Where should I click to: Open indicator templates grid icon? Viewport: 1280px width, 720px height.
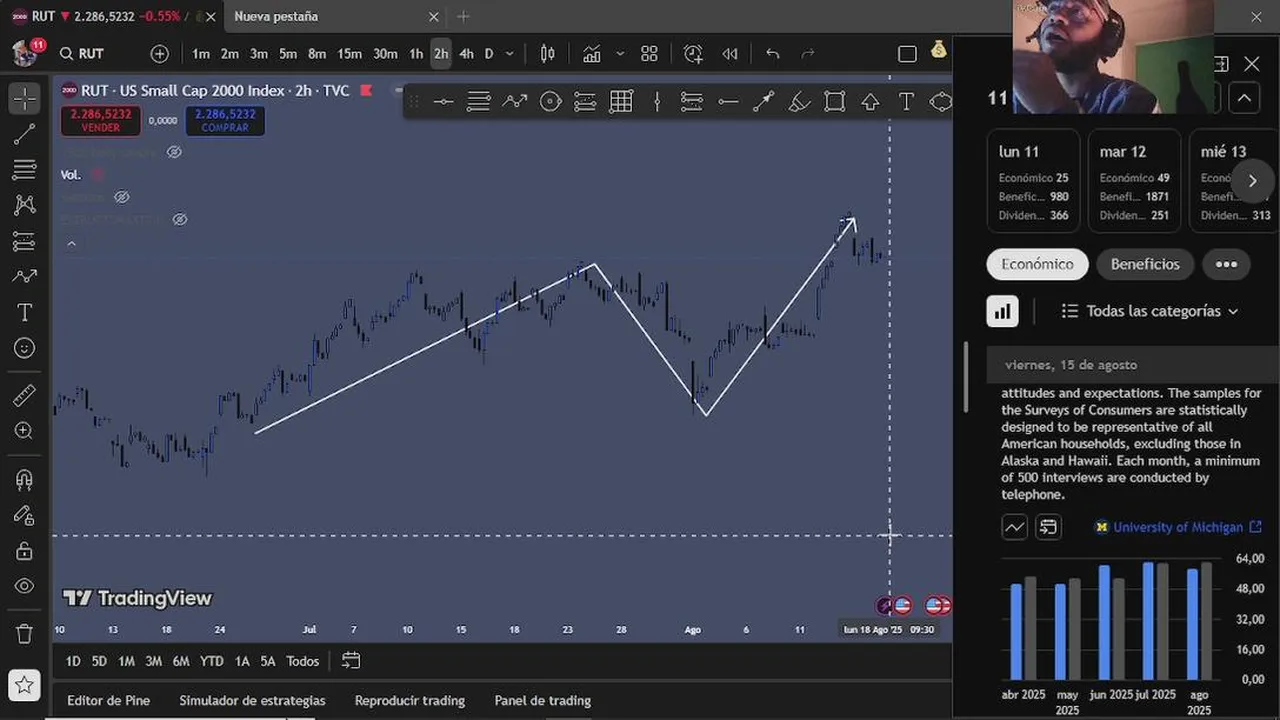[649, 54]
